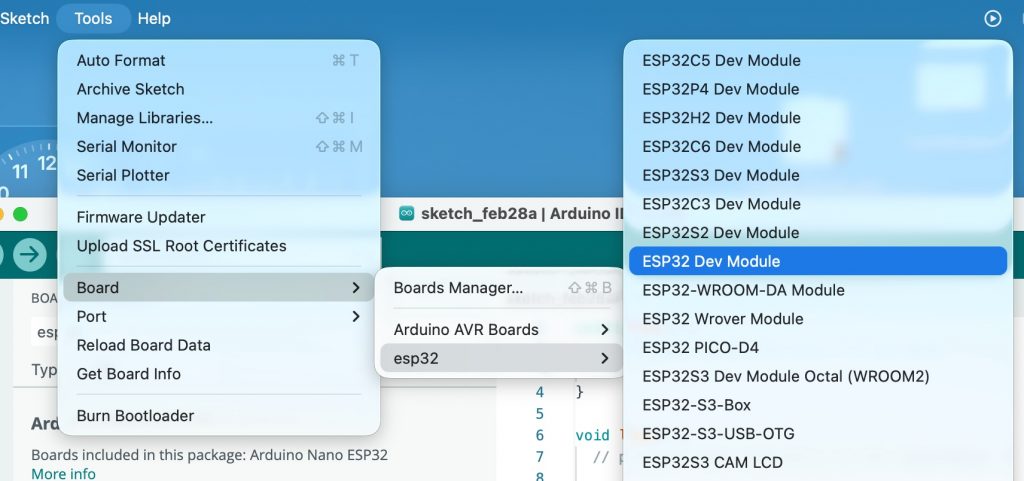Click the Arduino logo in title bar
Image resolution: width=1024 pixels, height=481 pixels.
[x=407, y=213]
